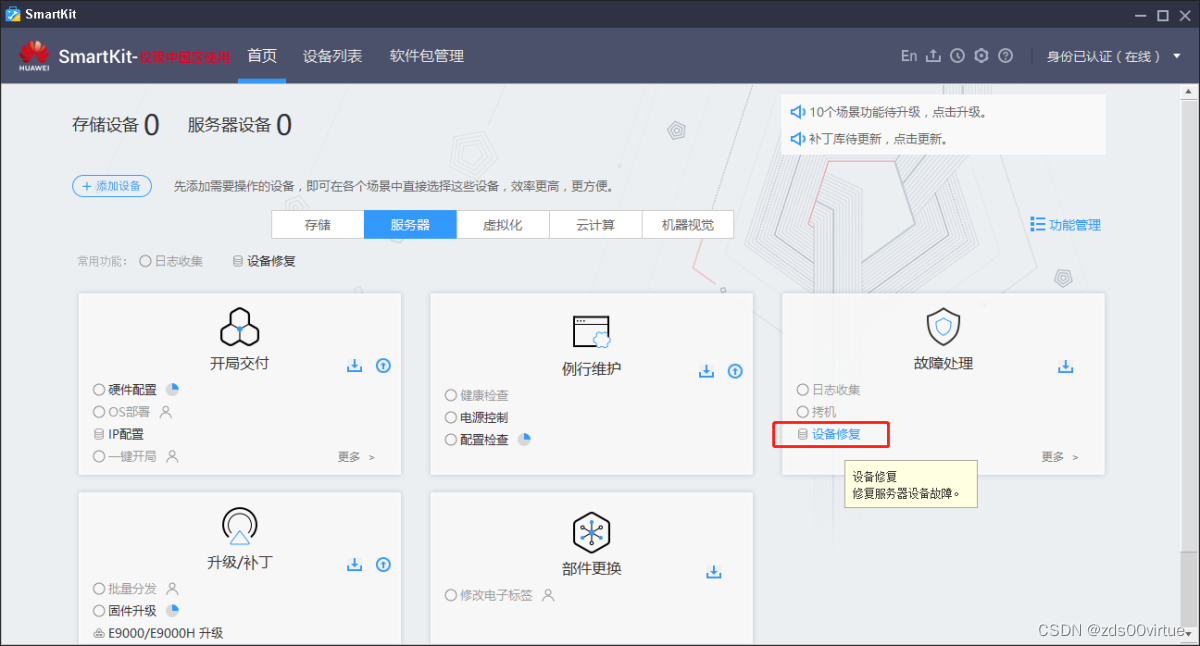The image size is (1200, 646).
Task: Click the upload/export icon in header
Action: tap(933, 56)
